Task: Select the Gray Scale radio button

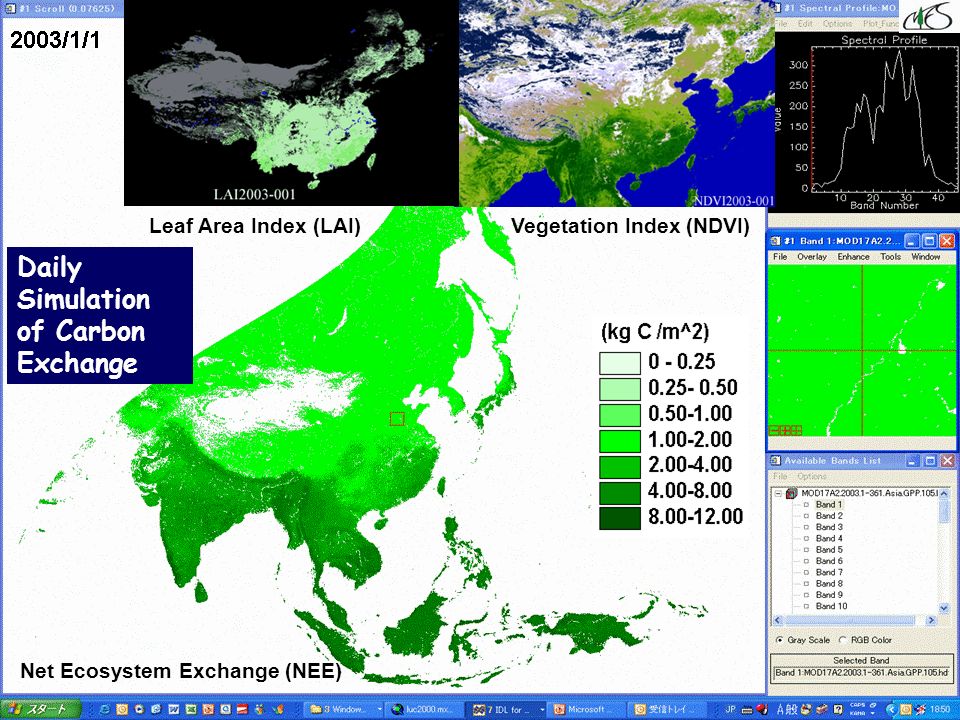Action: 779,640
